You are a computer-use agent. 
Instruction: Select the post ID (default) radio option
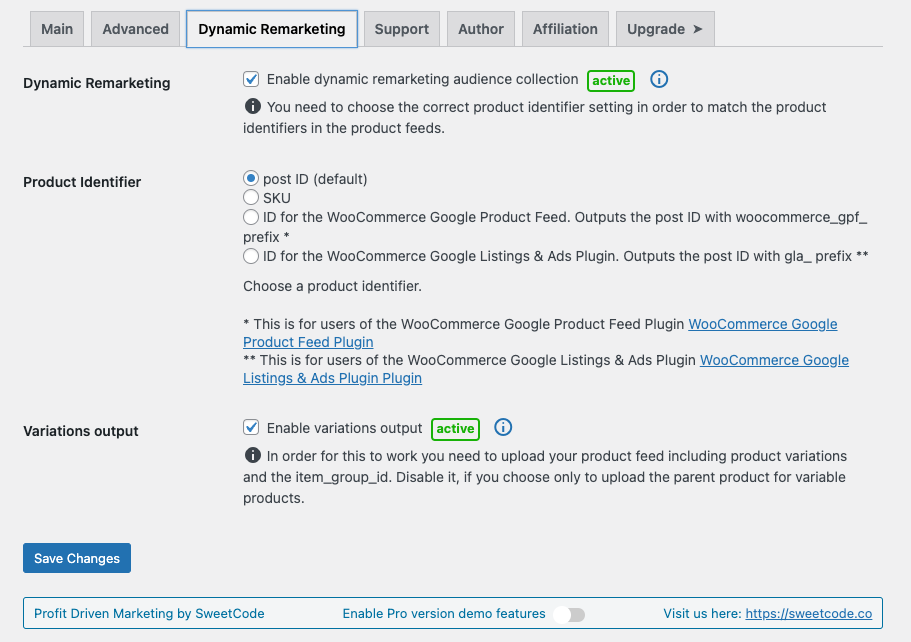point(251,179)
